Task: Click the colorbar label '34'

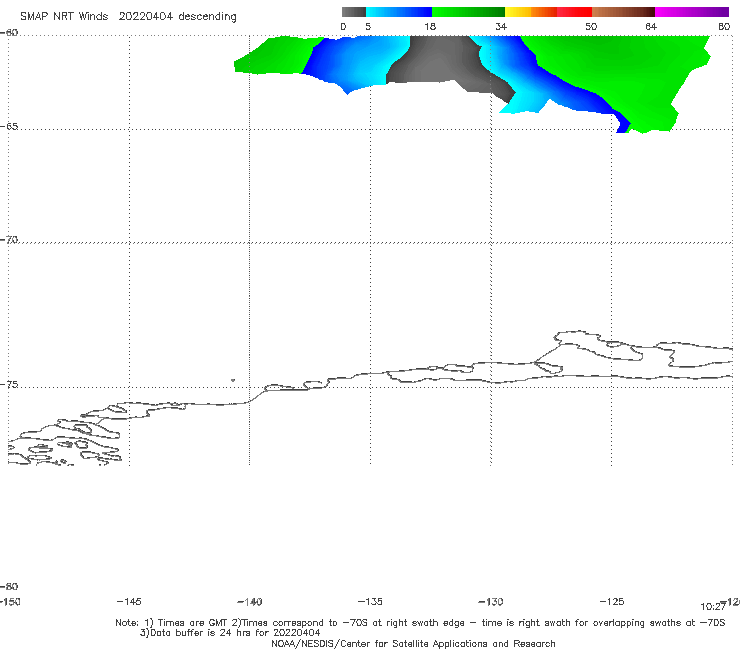Action: click(501, 27)
